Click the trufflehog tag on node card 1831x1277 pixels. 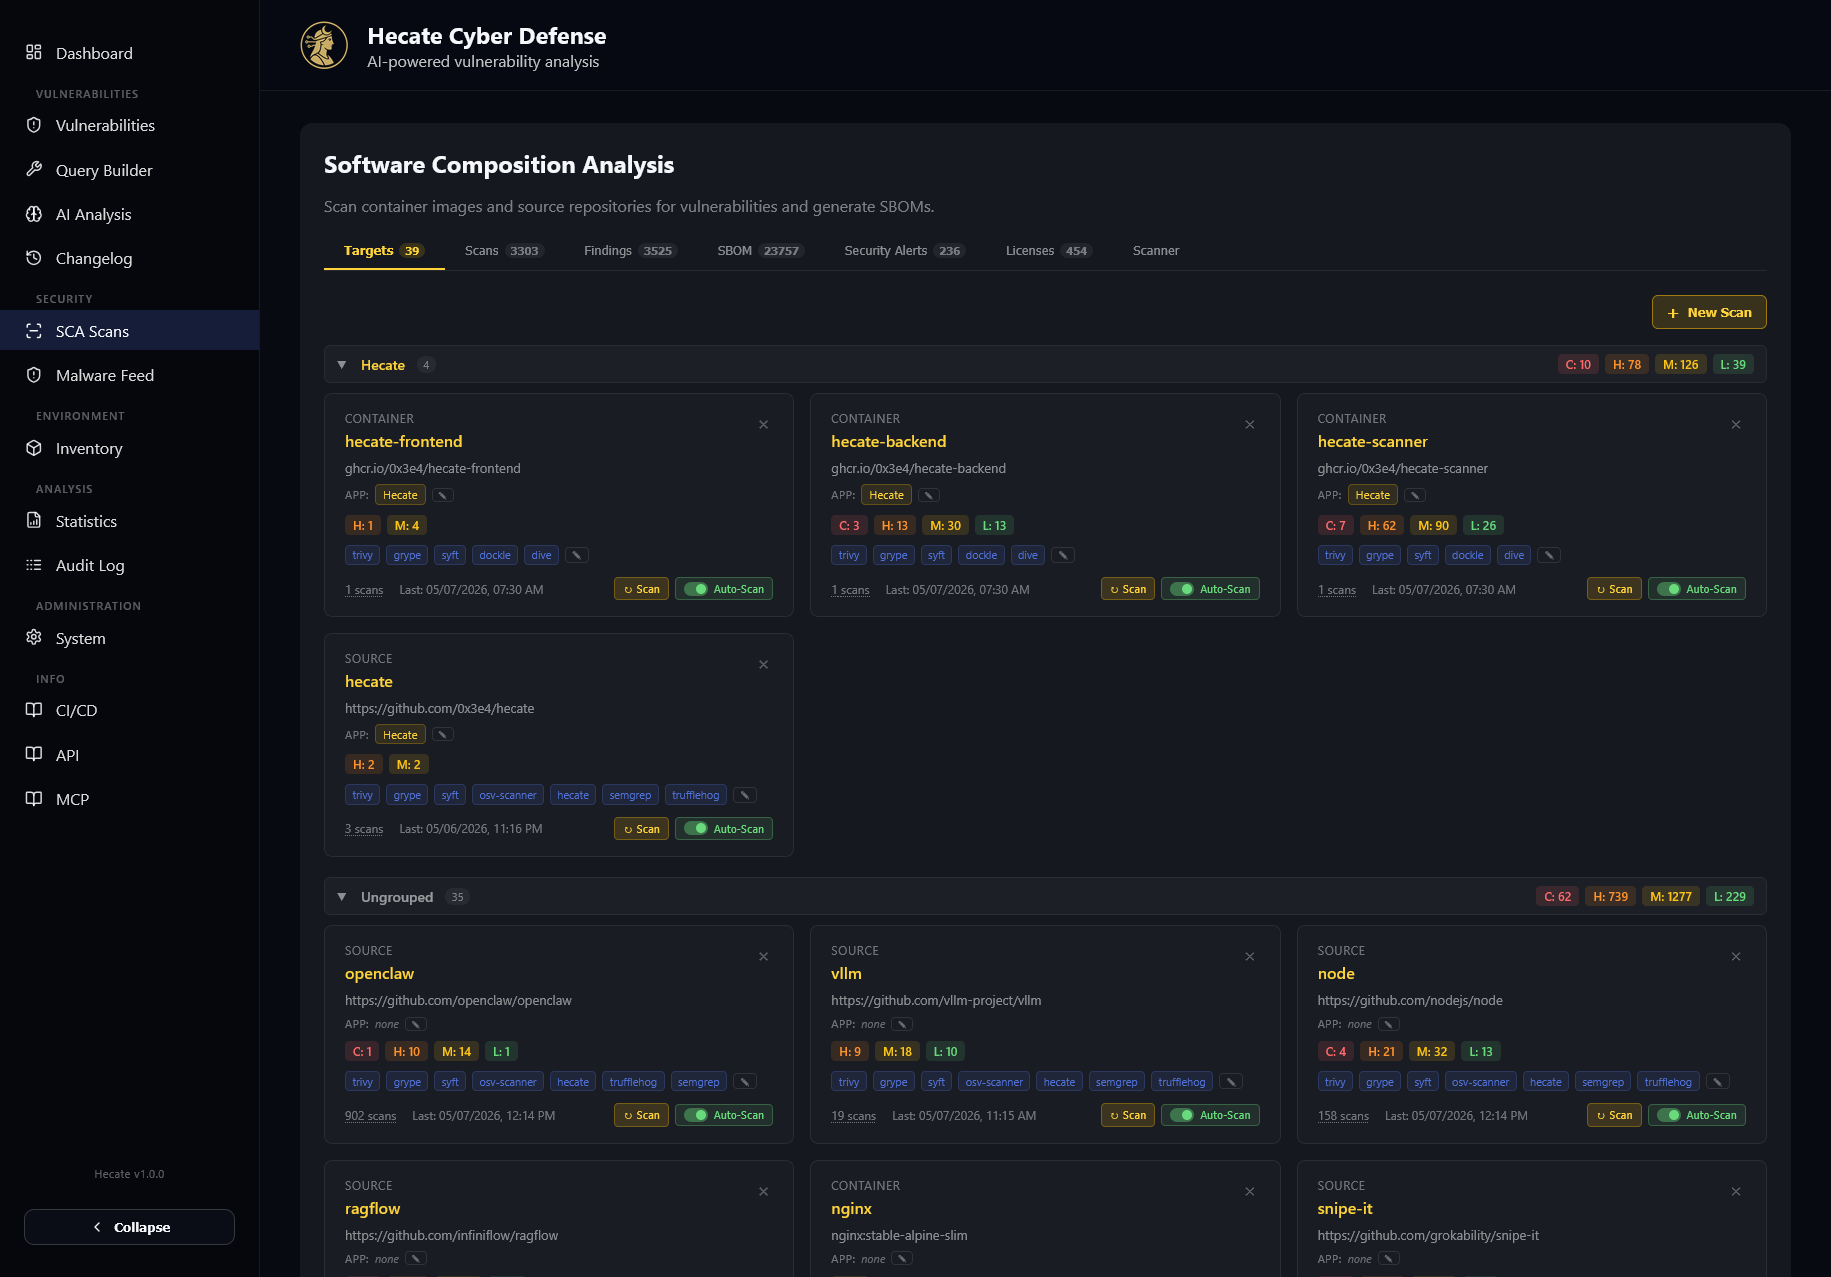click(1668, 1082)
